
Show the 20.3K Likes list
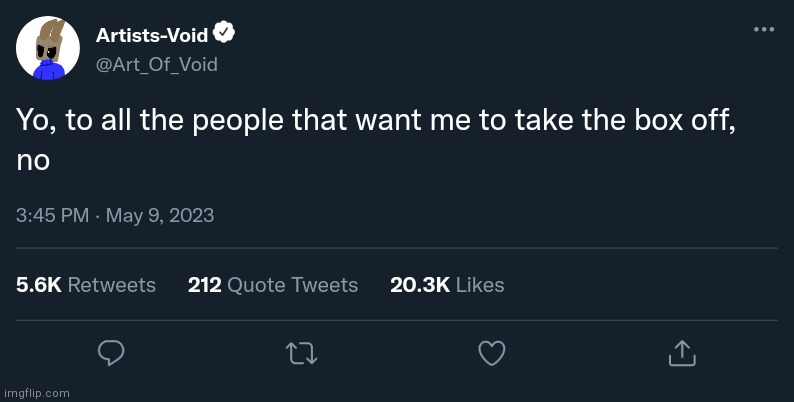click(x=447, y=285)
